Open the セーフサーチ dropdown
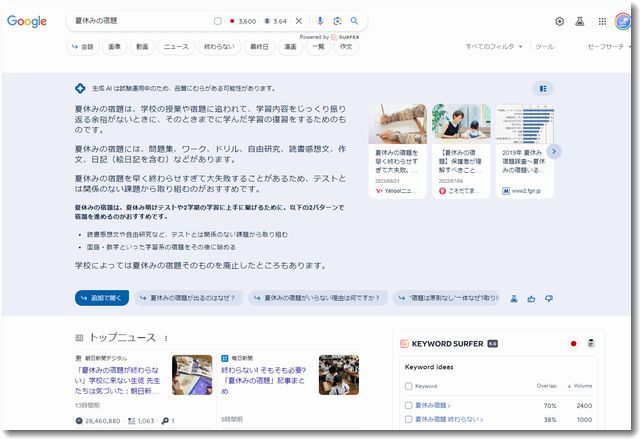Viewport: 640px width, 439px height. click(608, 47)
